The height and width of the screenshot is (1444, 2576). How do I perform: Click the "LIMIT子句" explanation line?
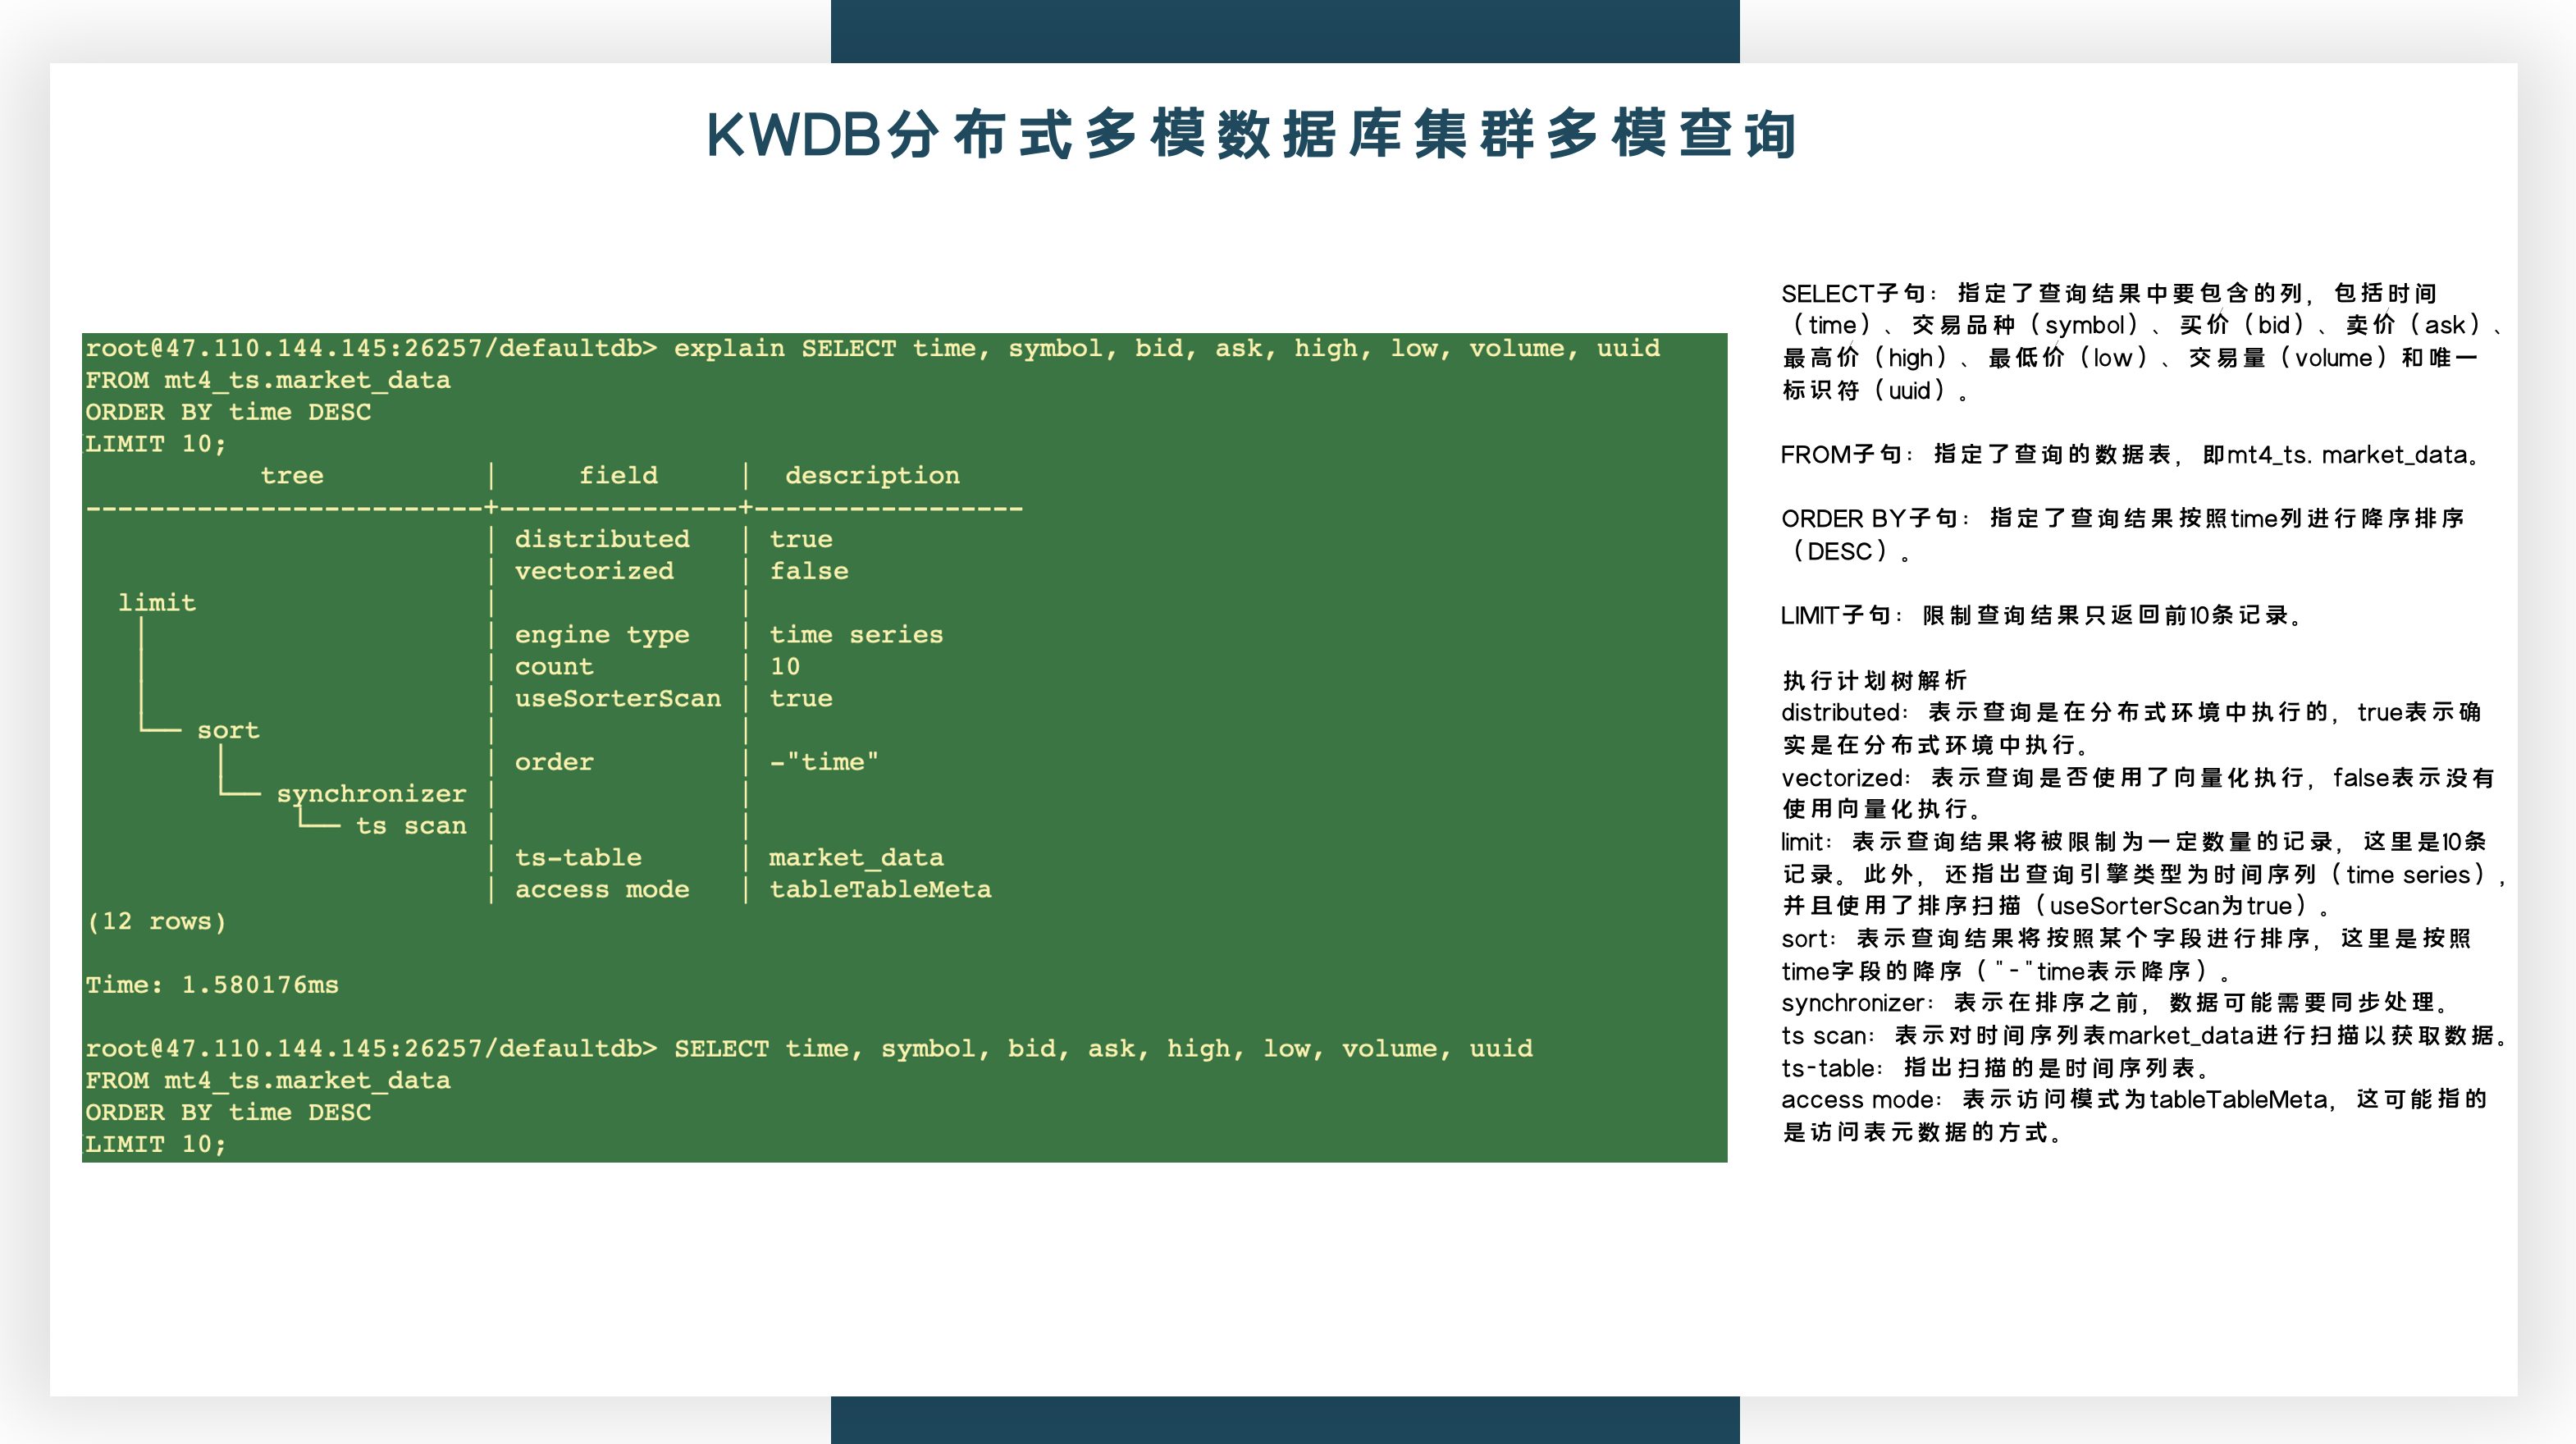click(x=2040, y=615)
